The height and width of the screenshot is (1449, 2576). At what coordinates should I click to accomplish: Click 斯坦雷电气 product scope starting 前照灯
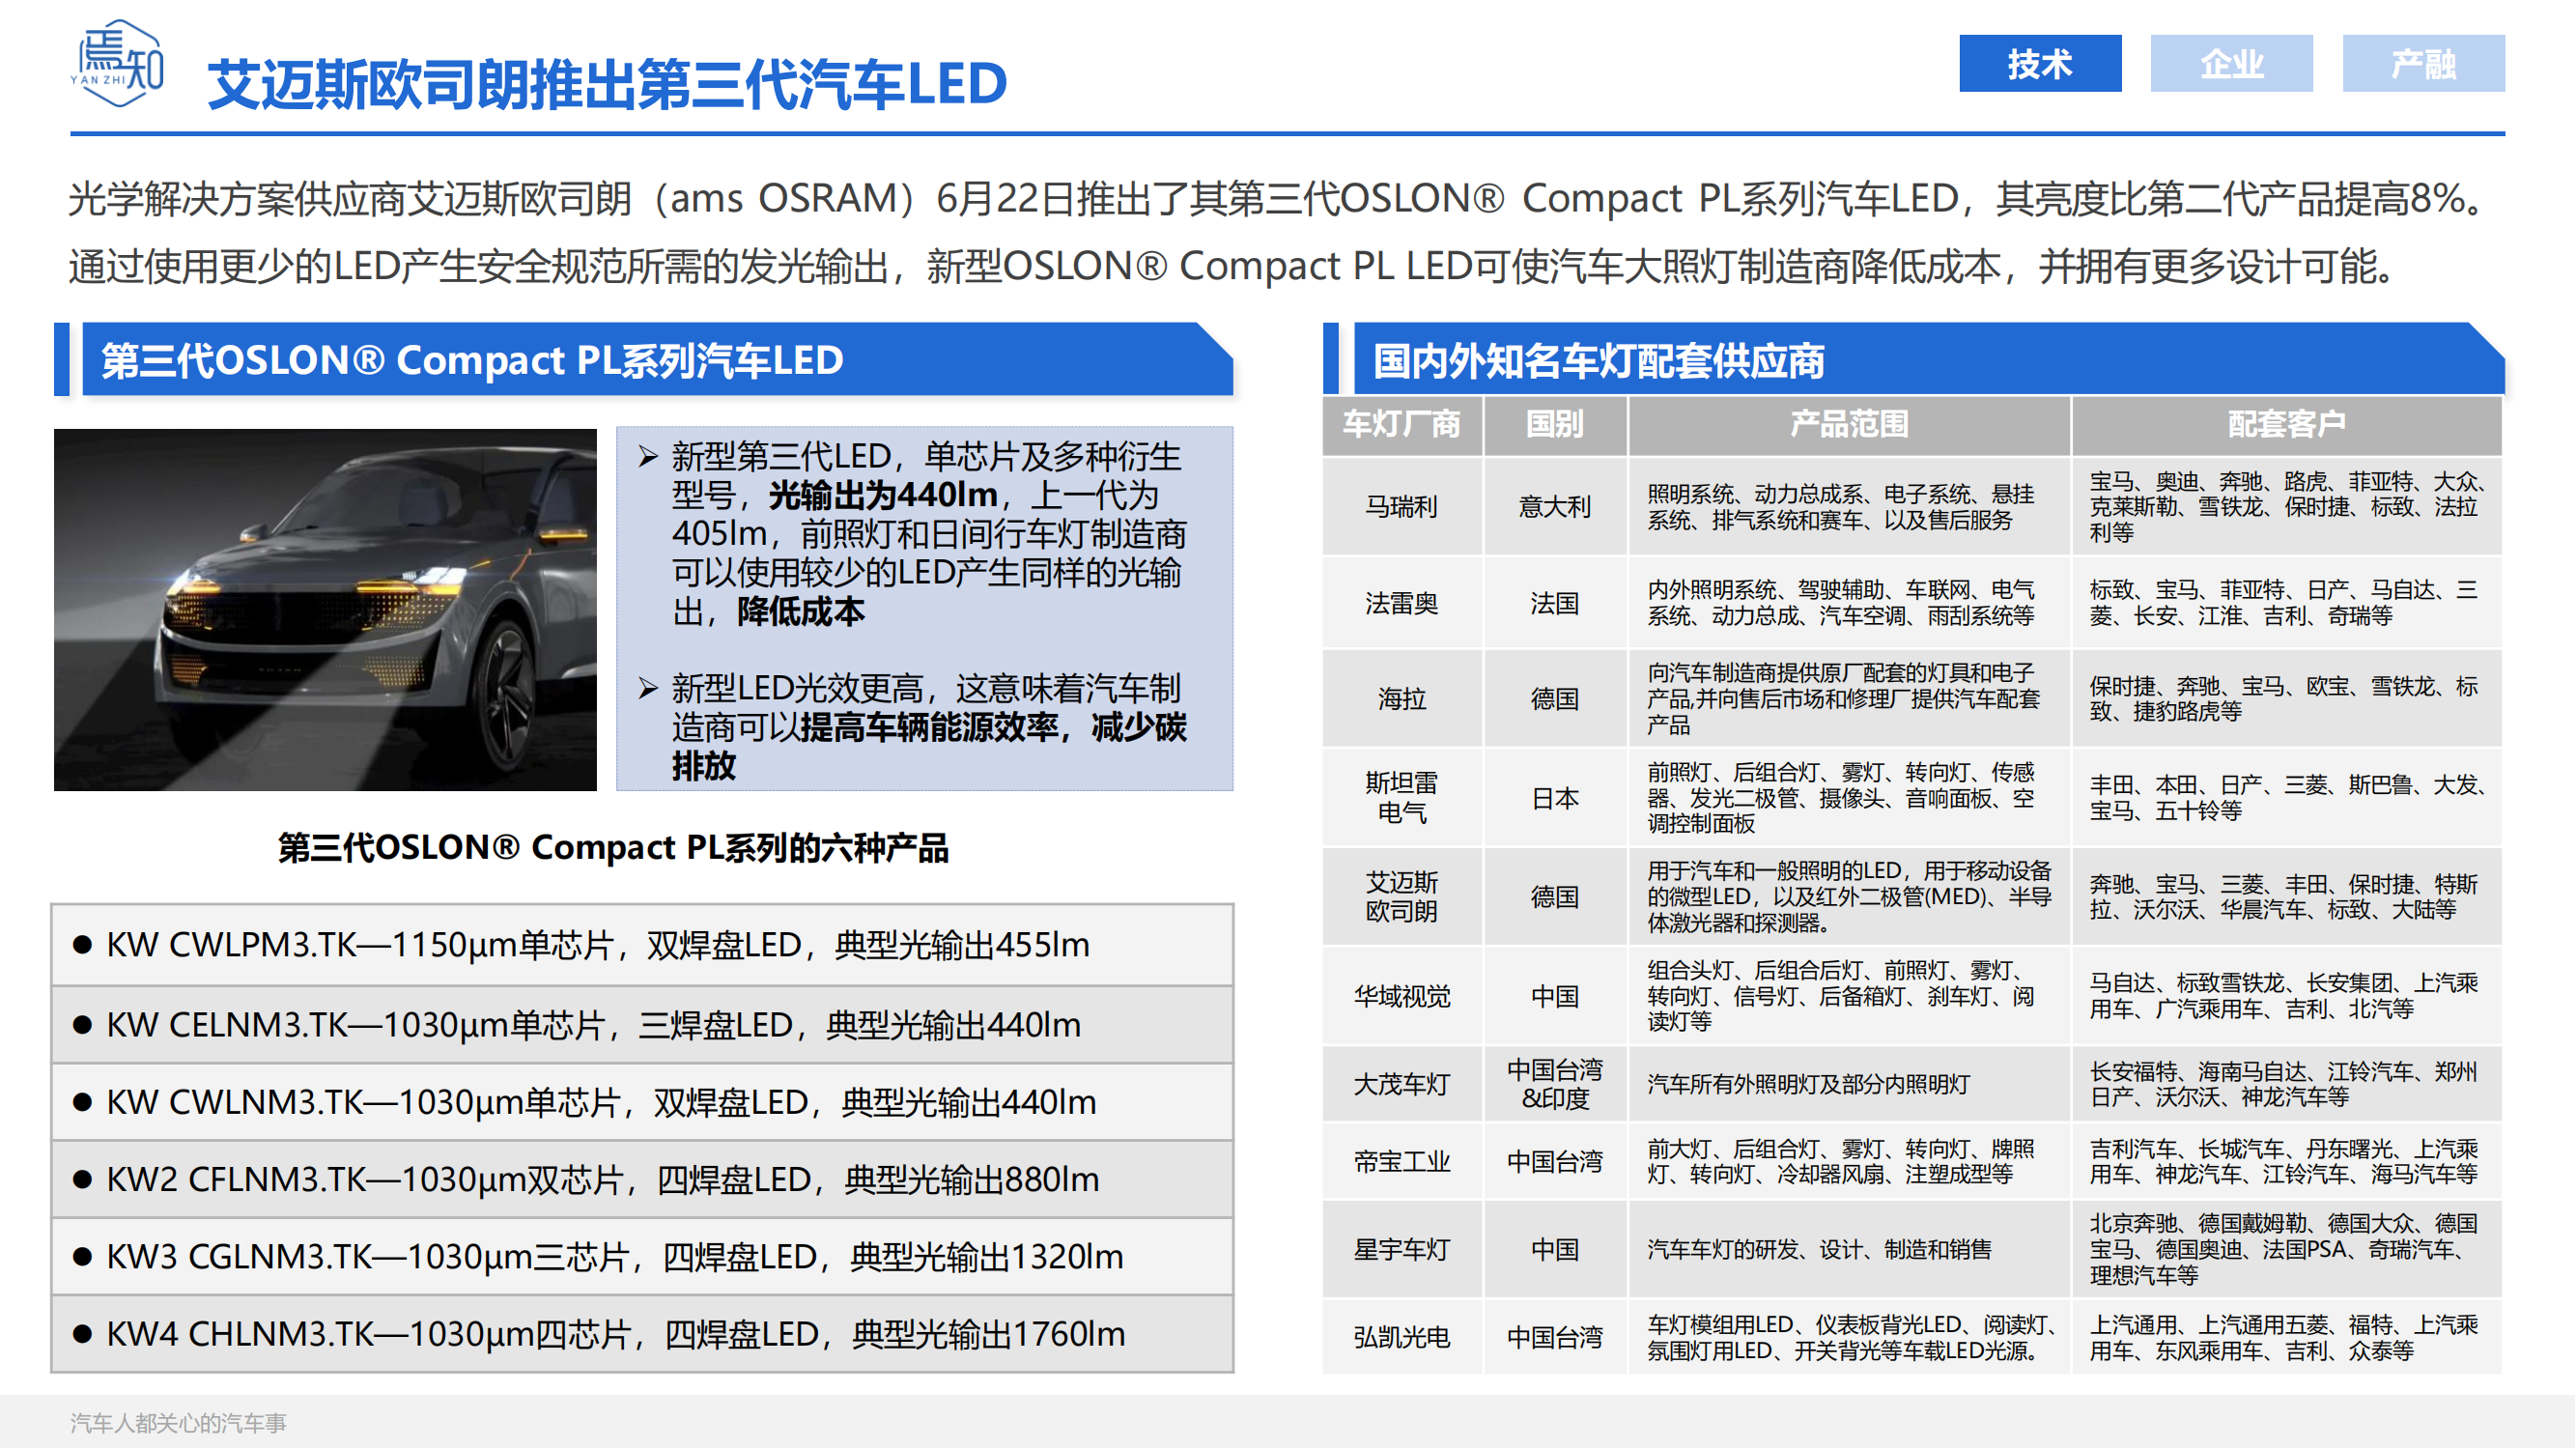click(x=1849, y=798)
